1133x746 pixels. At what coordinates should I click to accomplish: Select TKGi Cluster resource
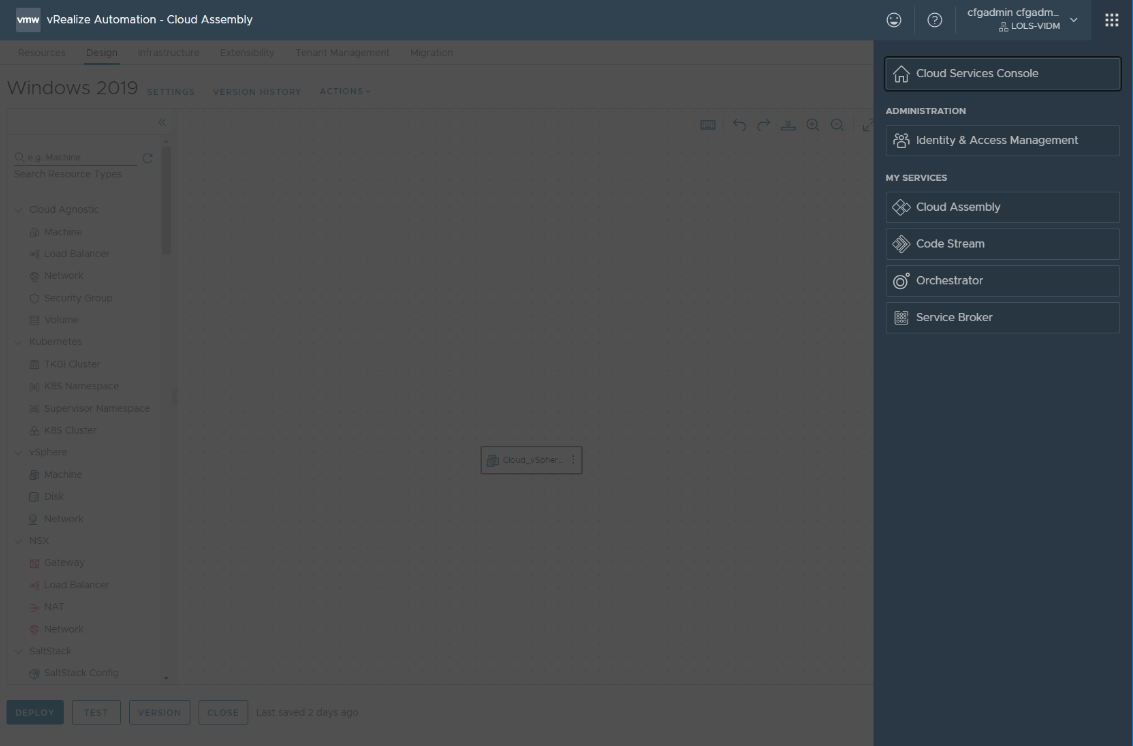64,364
